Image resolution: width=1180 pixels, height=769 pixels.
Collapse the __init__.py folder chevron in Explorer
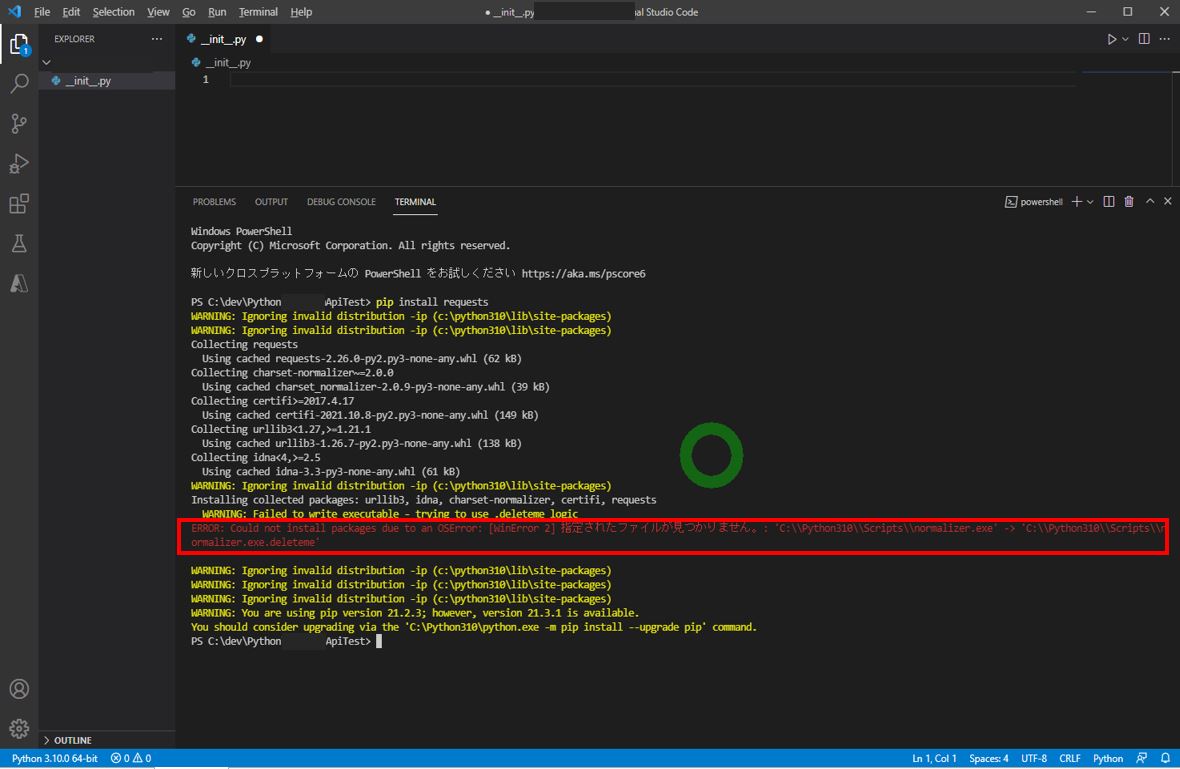[x=46, y=61]
